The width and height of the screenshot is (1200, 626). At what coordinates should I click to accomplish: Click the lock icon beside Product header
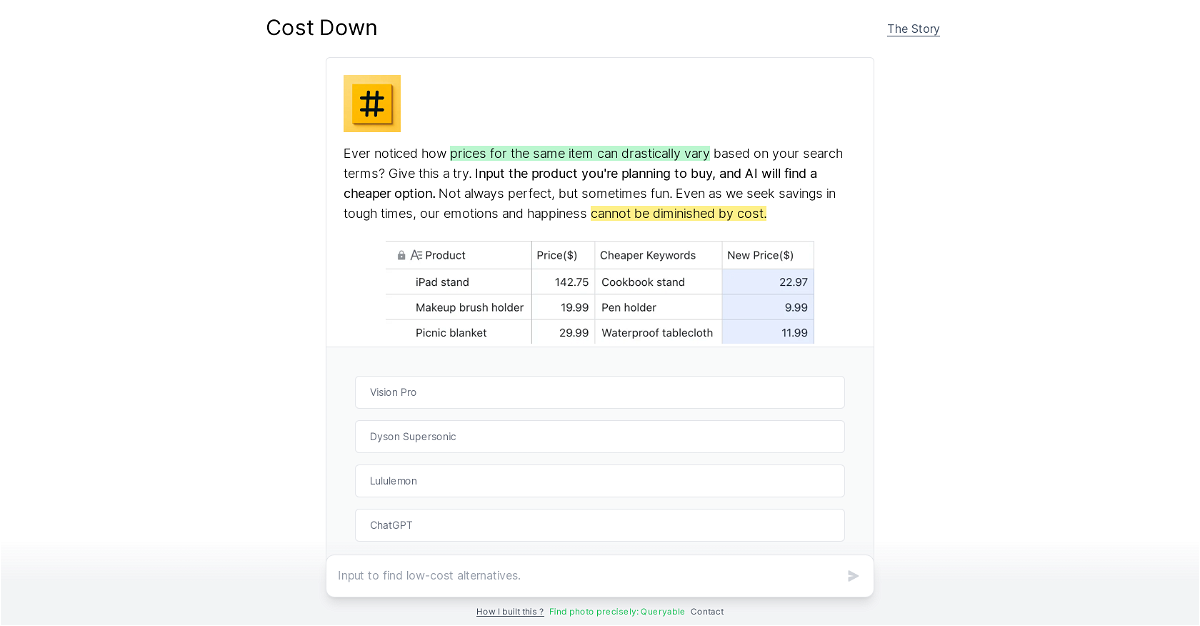[x=401, y=256]
